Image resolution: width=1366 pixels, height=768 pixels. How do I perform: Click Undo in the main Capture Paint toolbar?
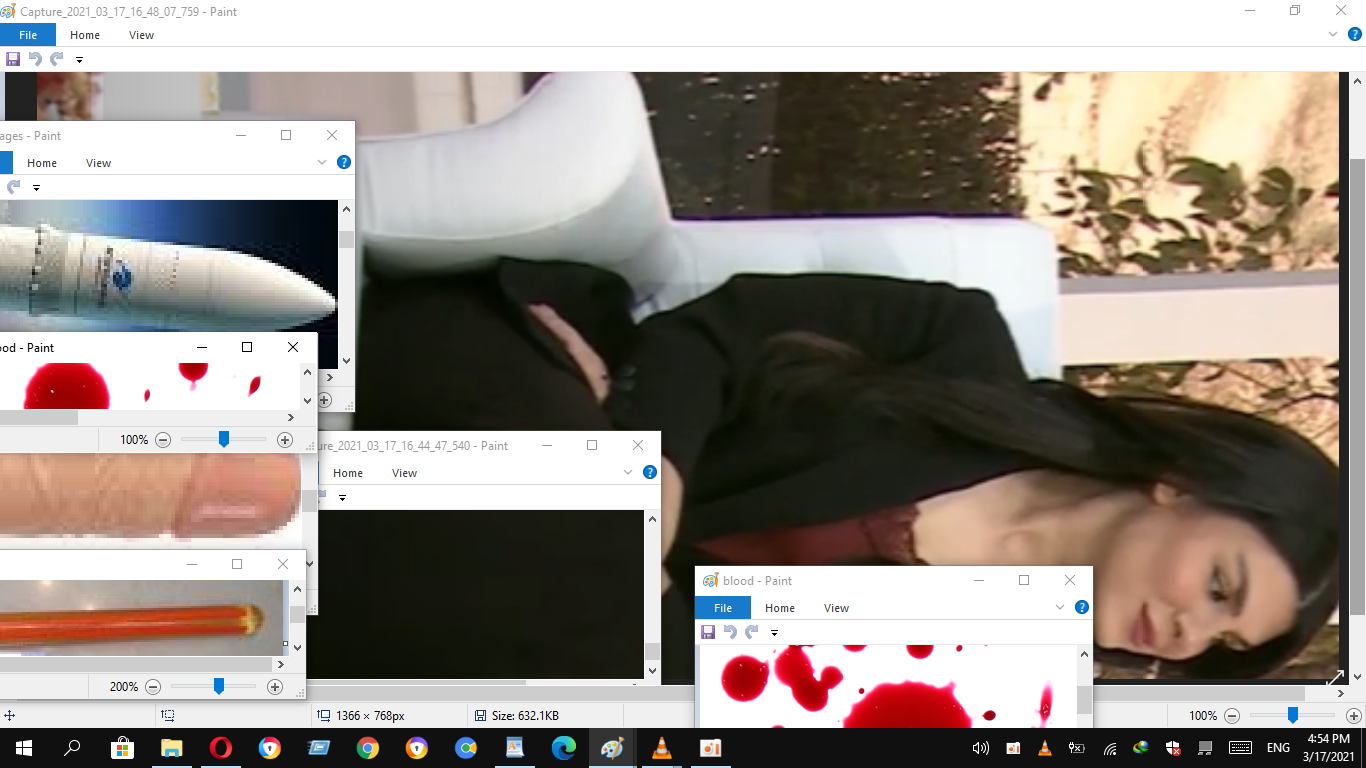(35, 59)
